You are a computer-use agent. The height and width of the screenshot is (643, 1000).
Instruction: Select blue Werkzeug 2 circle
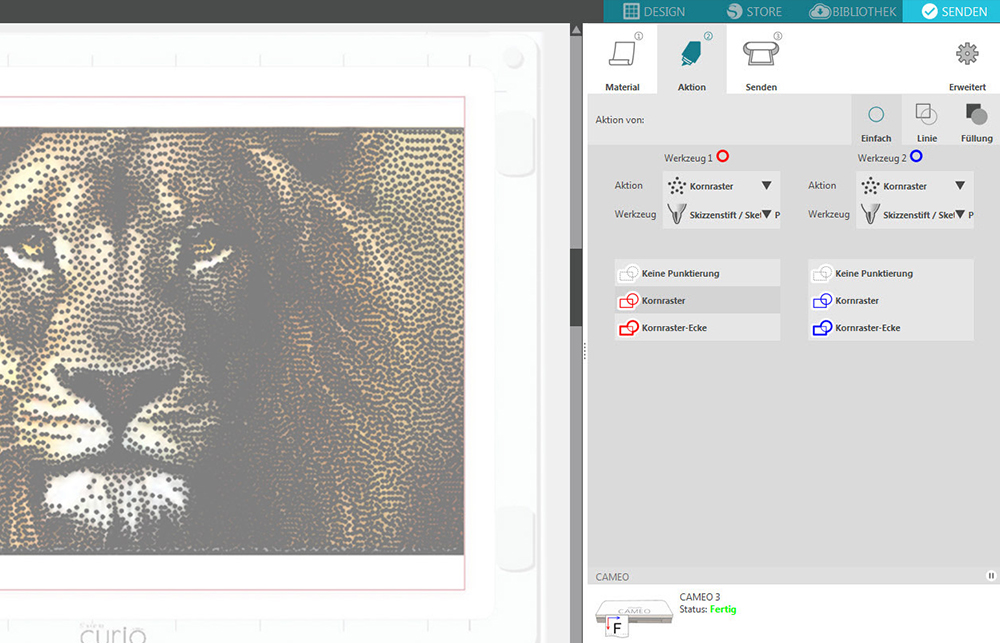pyautogui.click(x=916, y=157)
